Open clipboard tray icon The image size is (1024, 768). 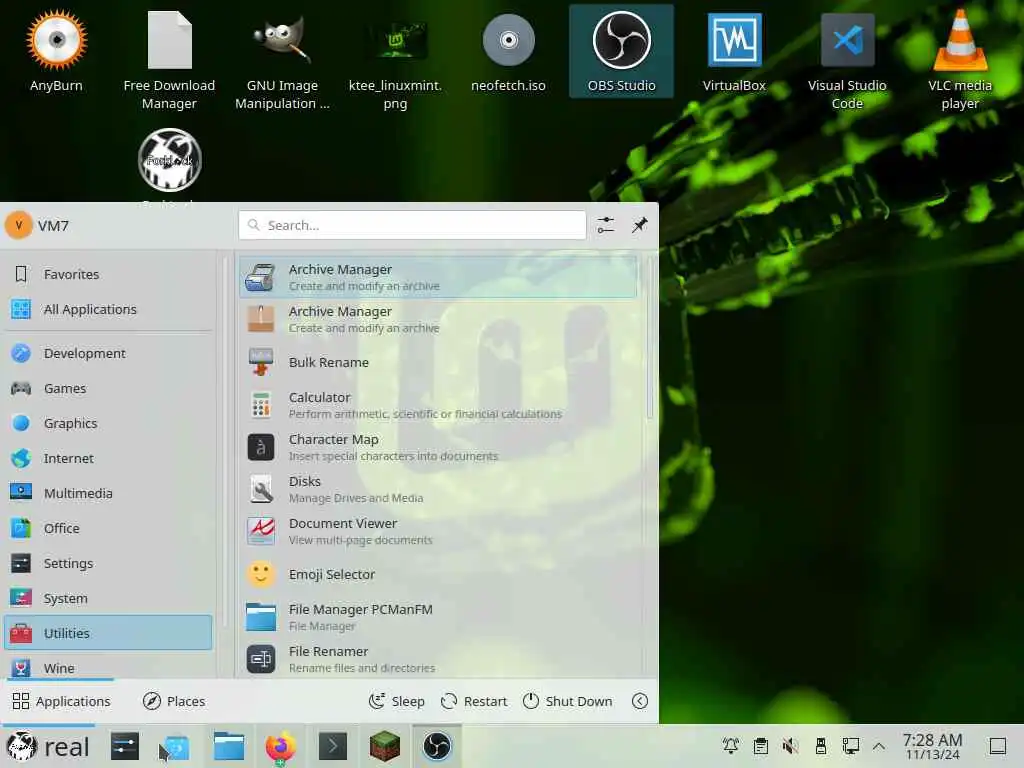(x=761, y=746)
